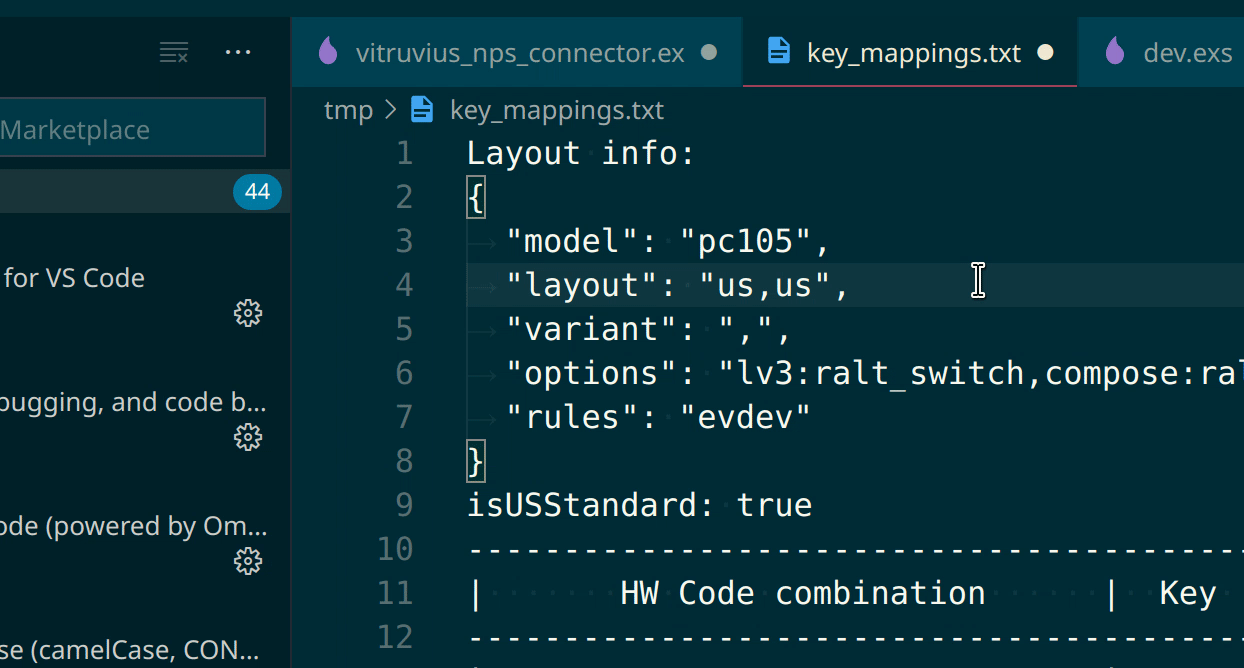Click the Elixir drop icon on dev.exs tab
The height and width of the screenshot is (668, 1244).
1114,51
